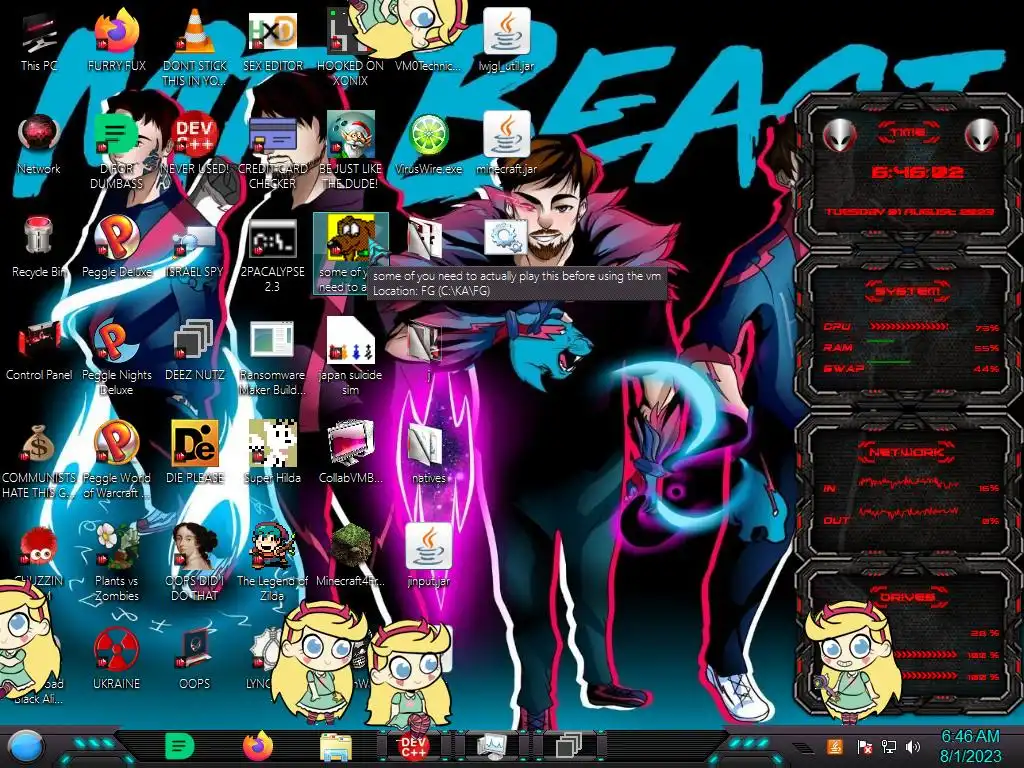1024x768 pixels.
Task: Open the taskbar clock showing 6:46 AM
Action: [970, 746]
